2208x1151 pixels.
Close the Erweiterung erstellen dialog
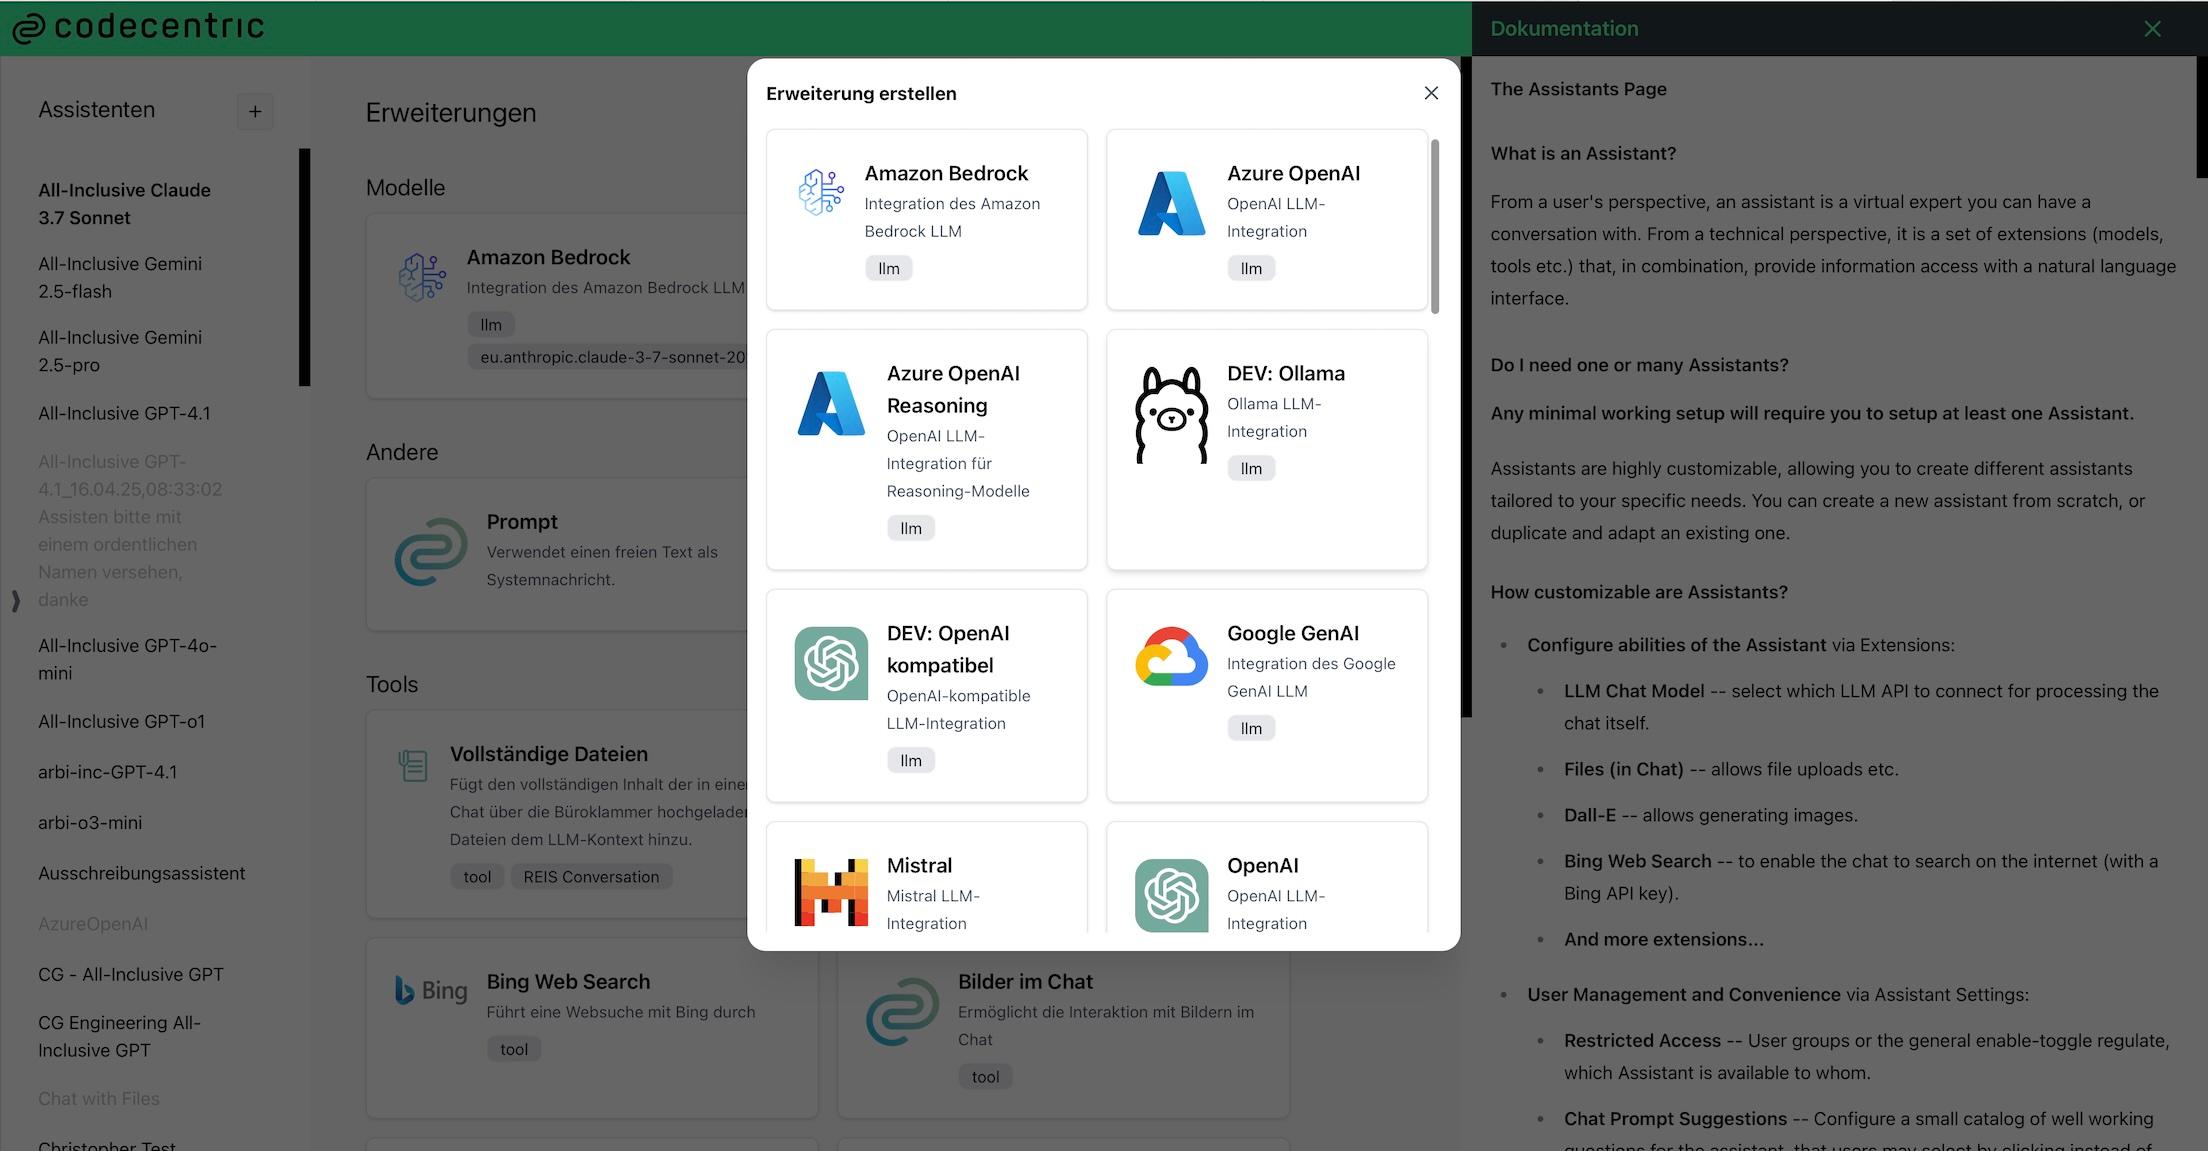tap(1431, 93)
